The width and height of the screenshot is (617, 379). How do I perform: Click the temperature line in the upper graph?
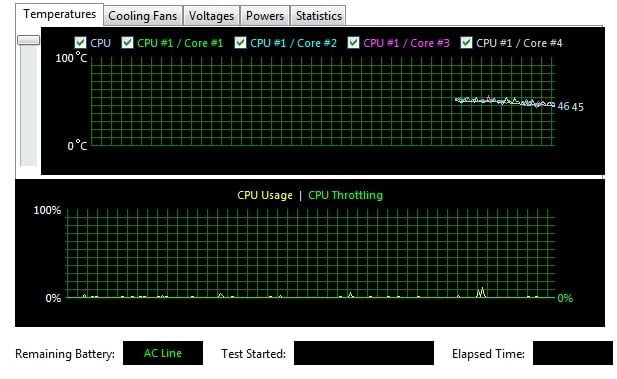(x=505, y=102)
